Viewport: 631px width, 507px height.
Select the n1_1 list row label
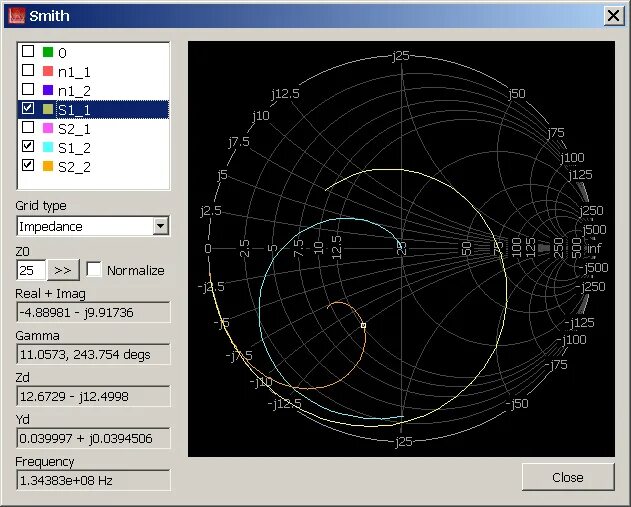pos(74,72)
